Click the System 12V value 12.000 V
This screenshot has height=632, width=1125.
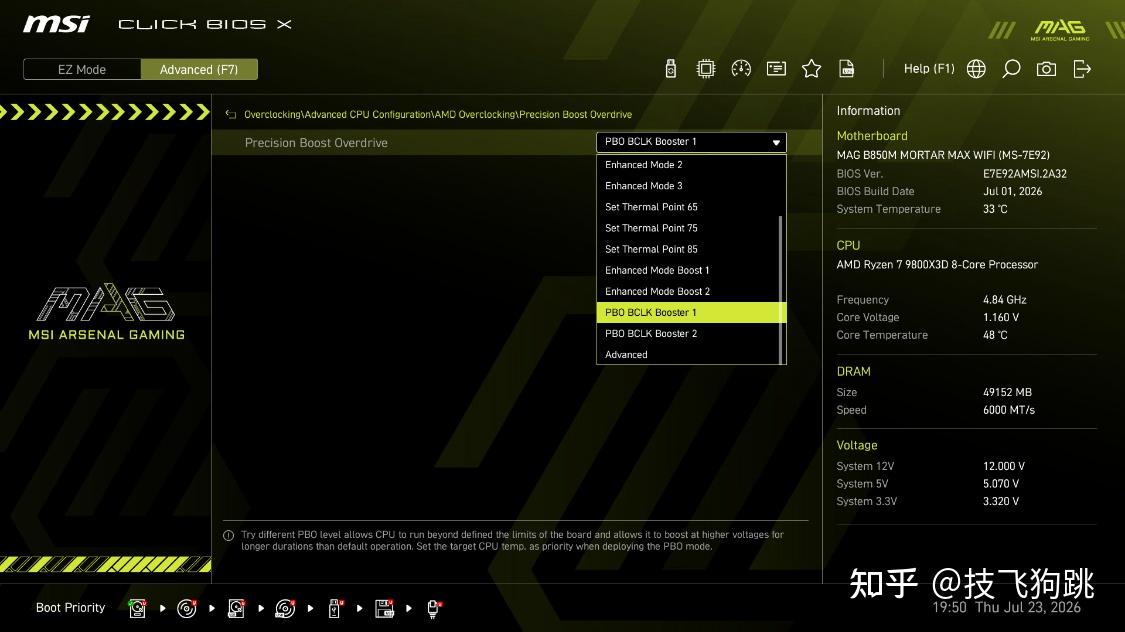[1004, 466]
